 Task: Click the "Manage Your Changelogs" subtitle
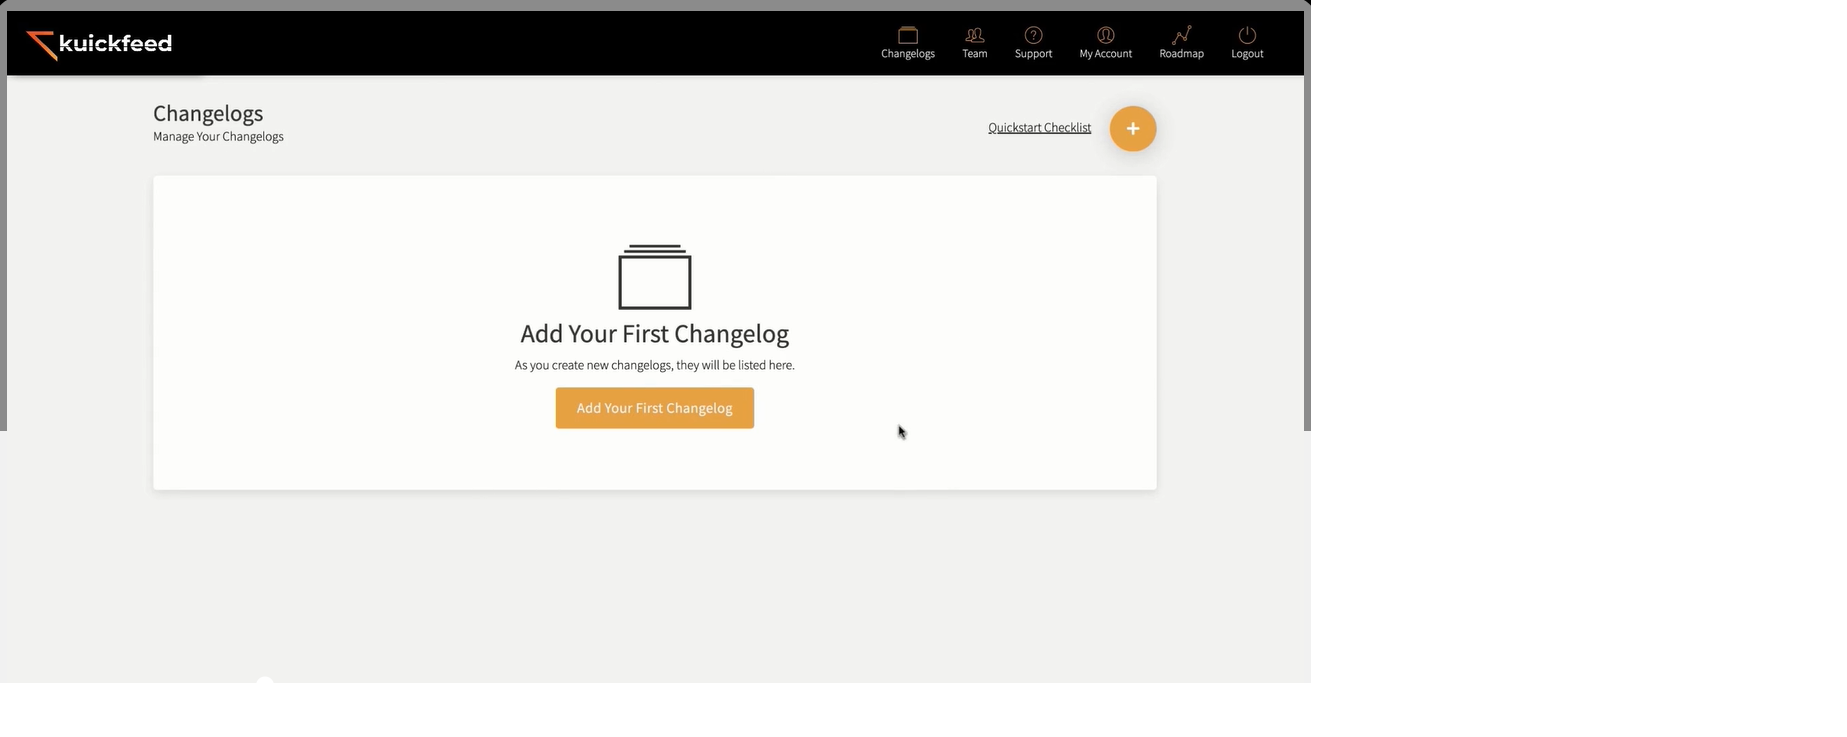point(218,137)
